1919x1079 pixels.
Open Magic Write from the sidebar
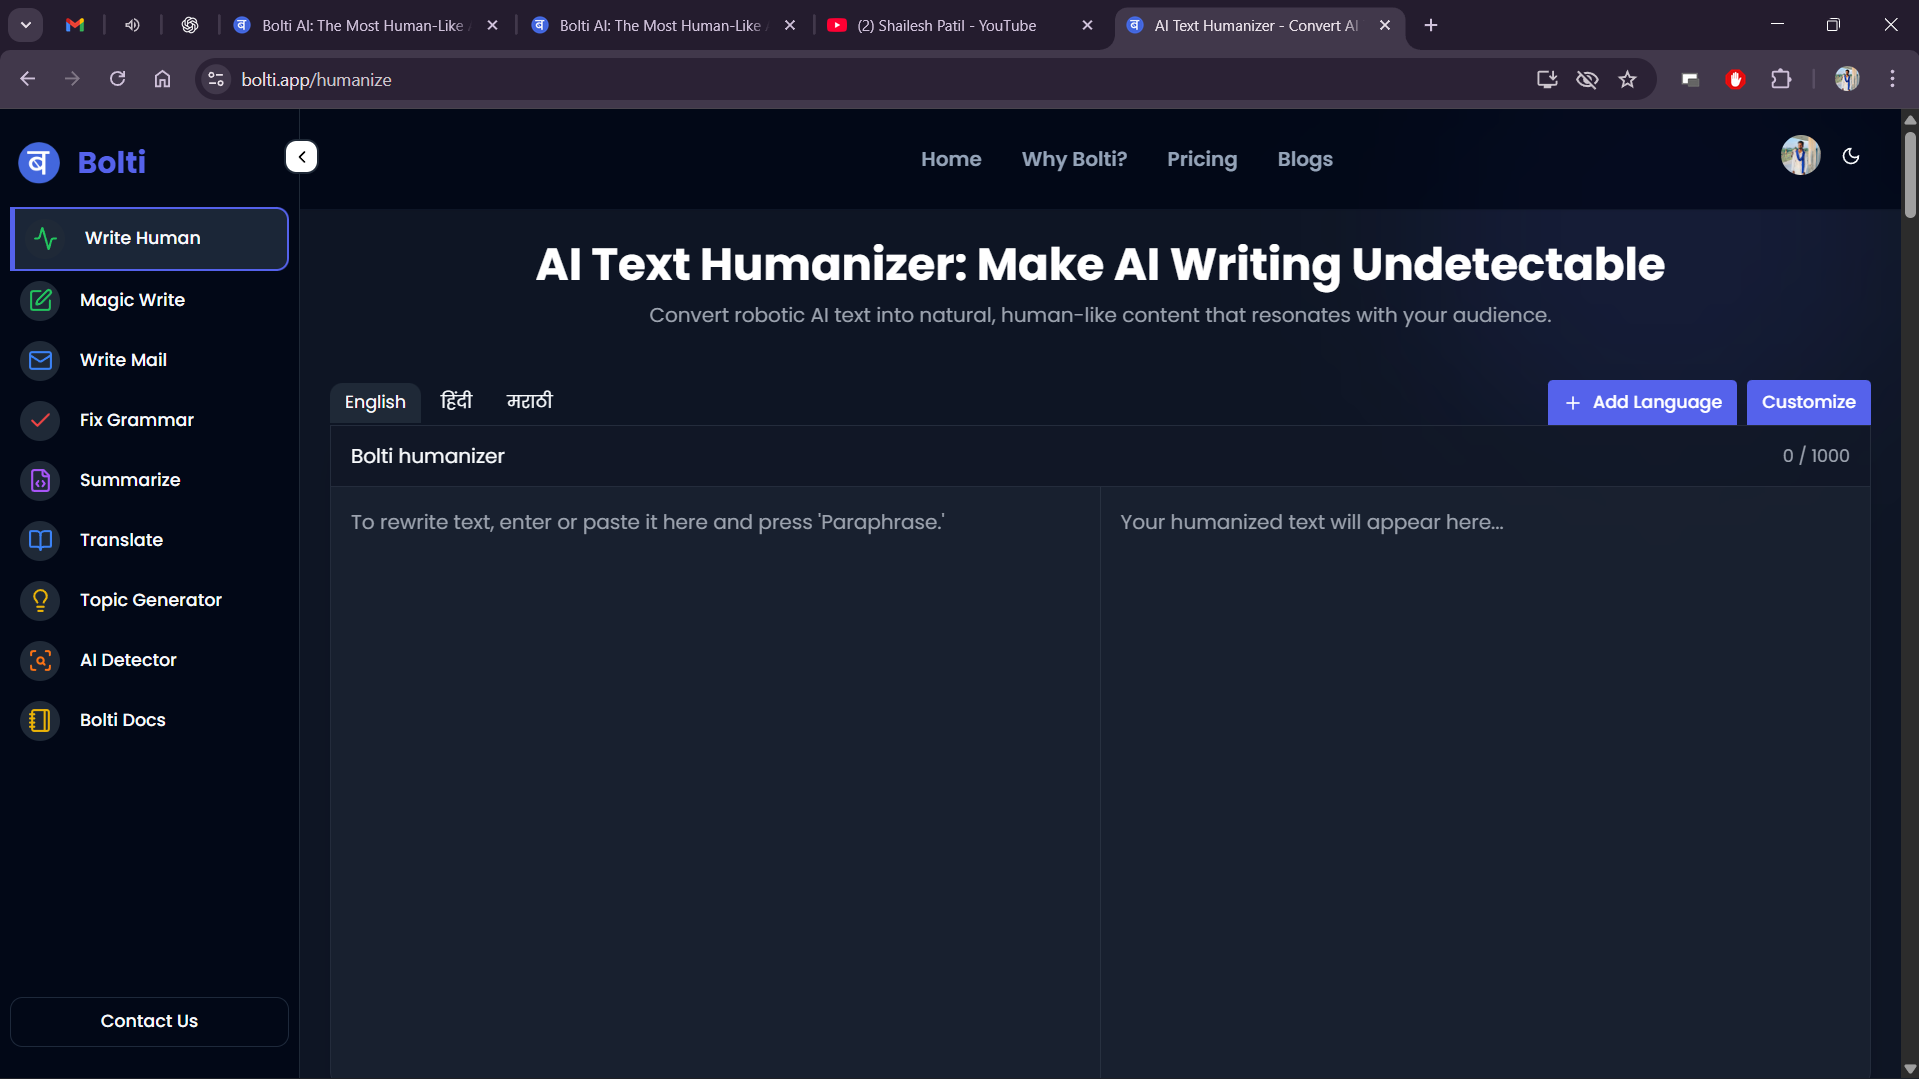pyautogui.click(x=132, y=300)
